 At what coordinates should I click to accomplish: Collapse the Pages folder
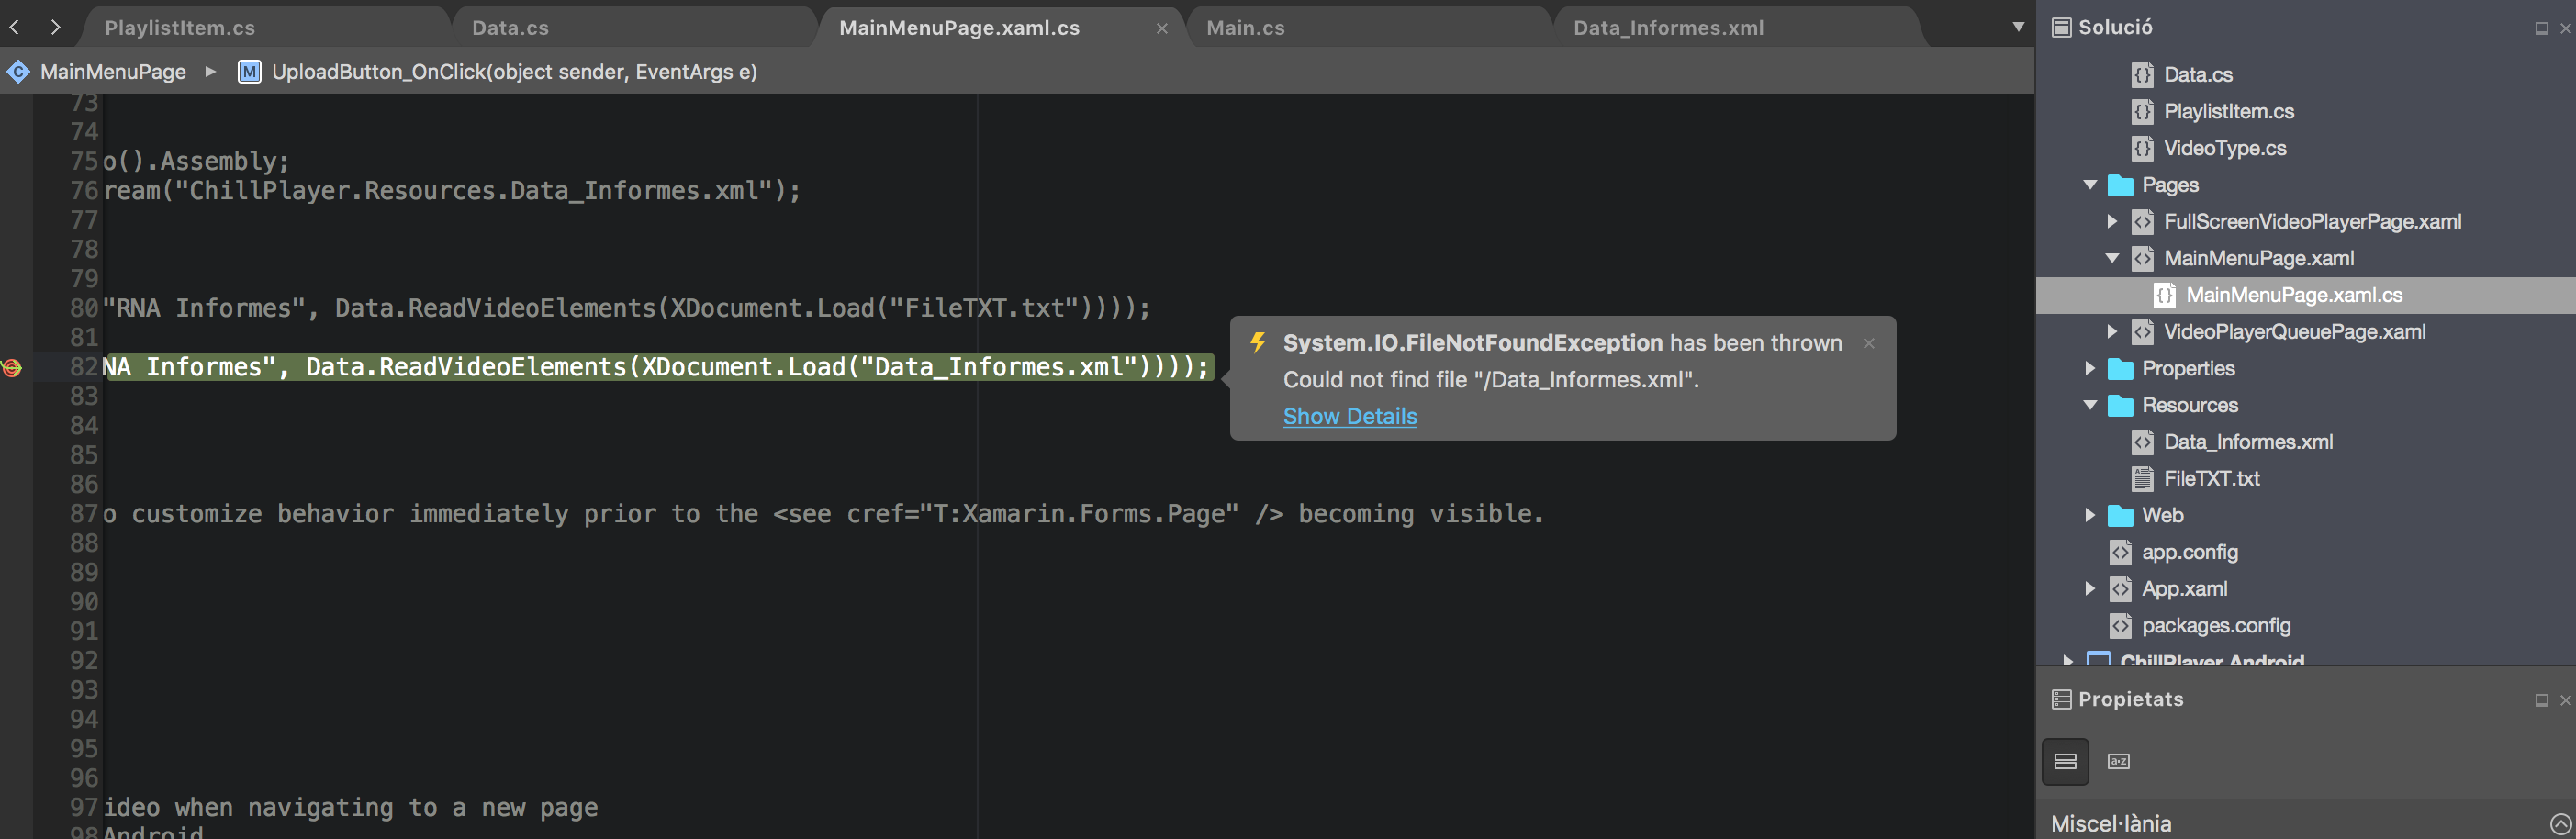pyautogui.click(x=2090, y=185)
